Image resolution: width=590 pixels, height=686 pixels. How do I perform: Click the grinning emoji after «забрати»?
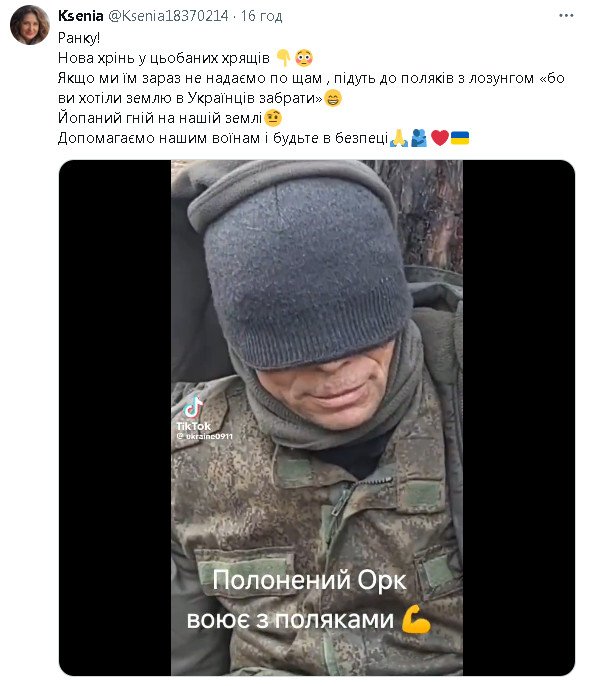tap(333, 98)
